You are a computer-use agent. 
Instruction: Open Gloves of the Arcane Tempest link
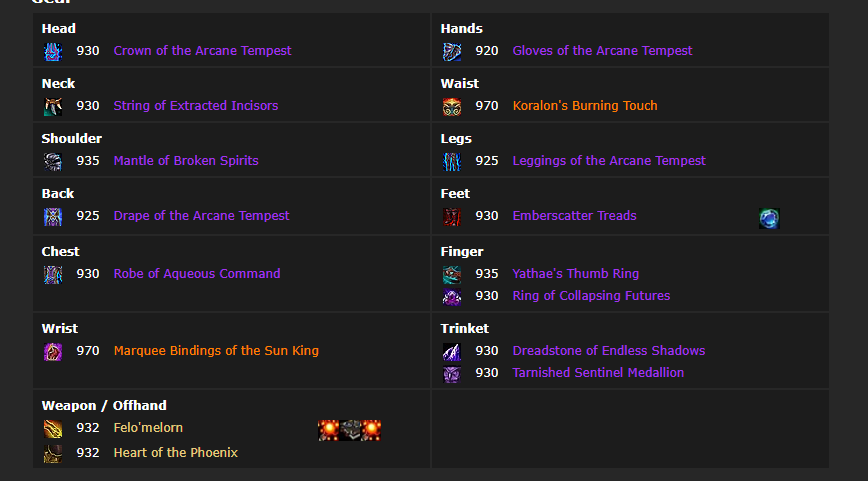pos(602,51)
